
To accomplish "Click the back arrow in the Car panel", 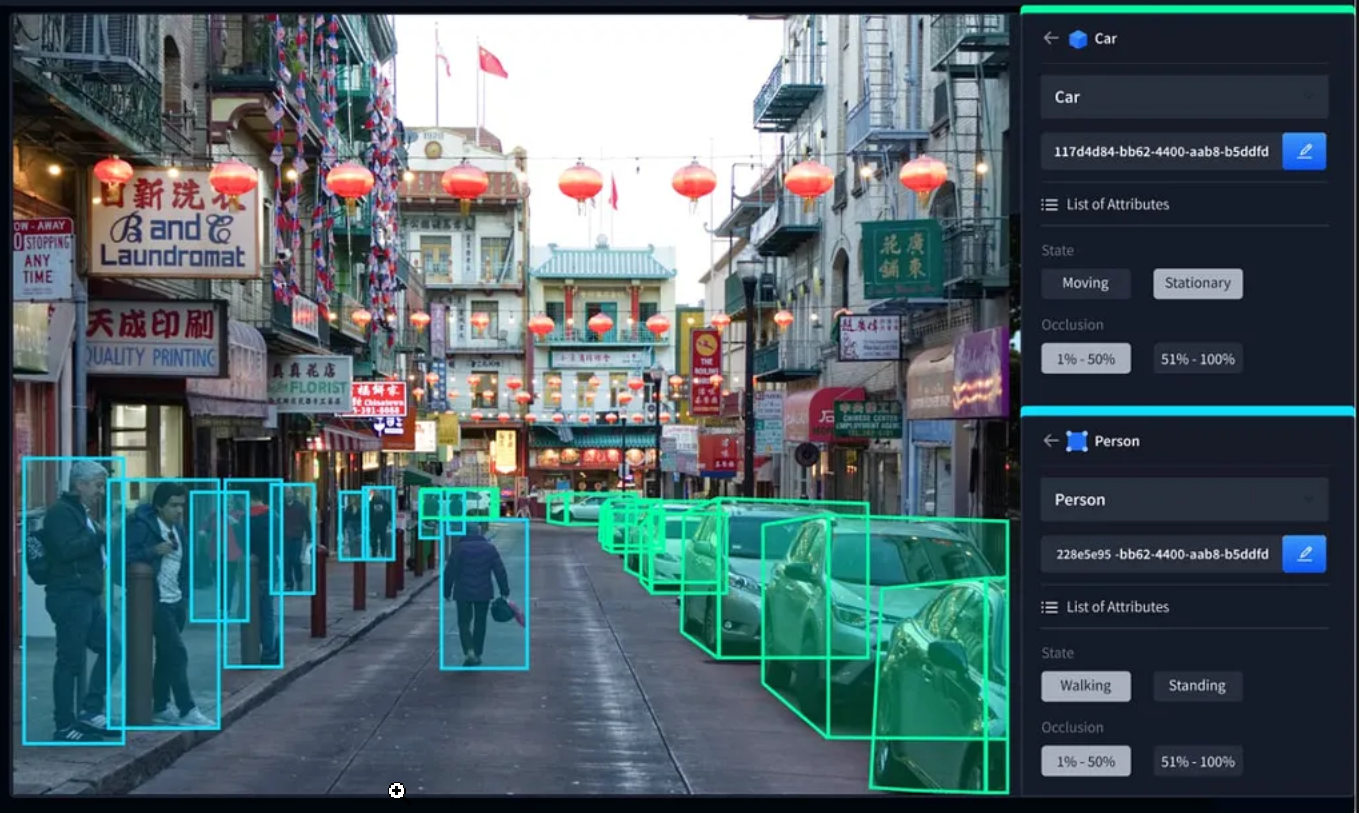I will pyautogui.click(x=1050, y=38).
